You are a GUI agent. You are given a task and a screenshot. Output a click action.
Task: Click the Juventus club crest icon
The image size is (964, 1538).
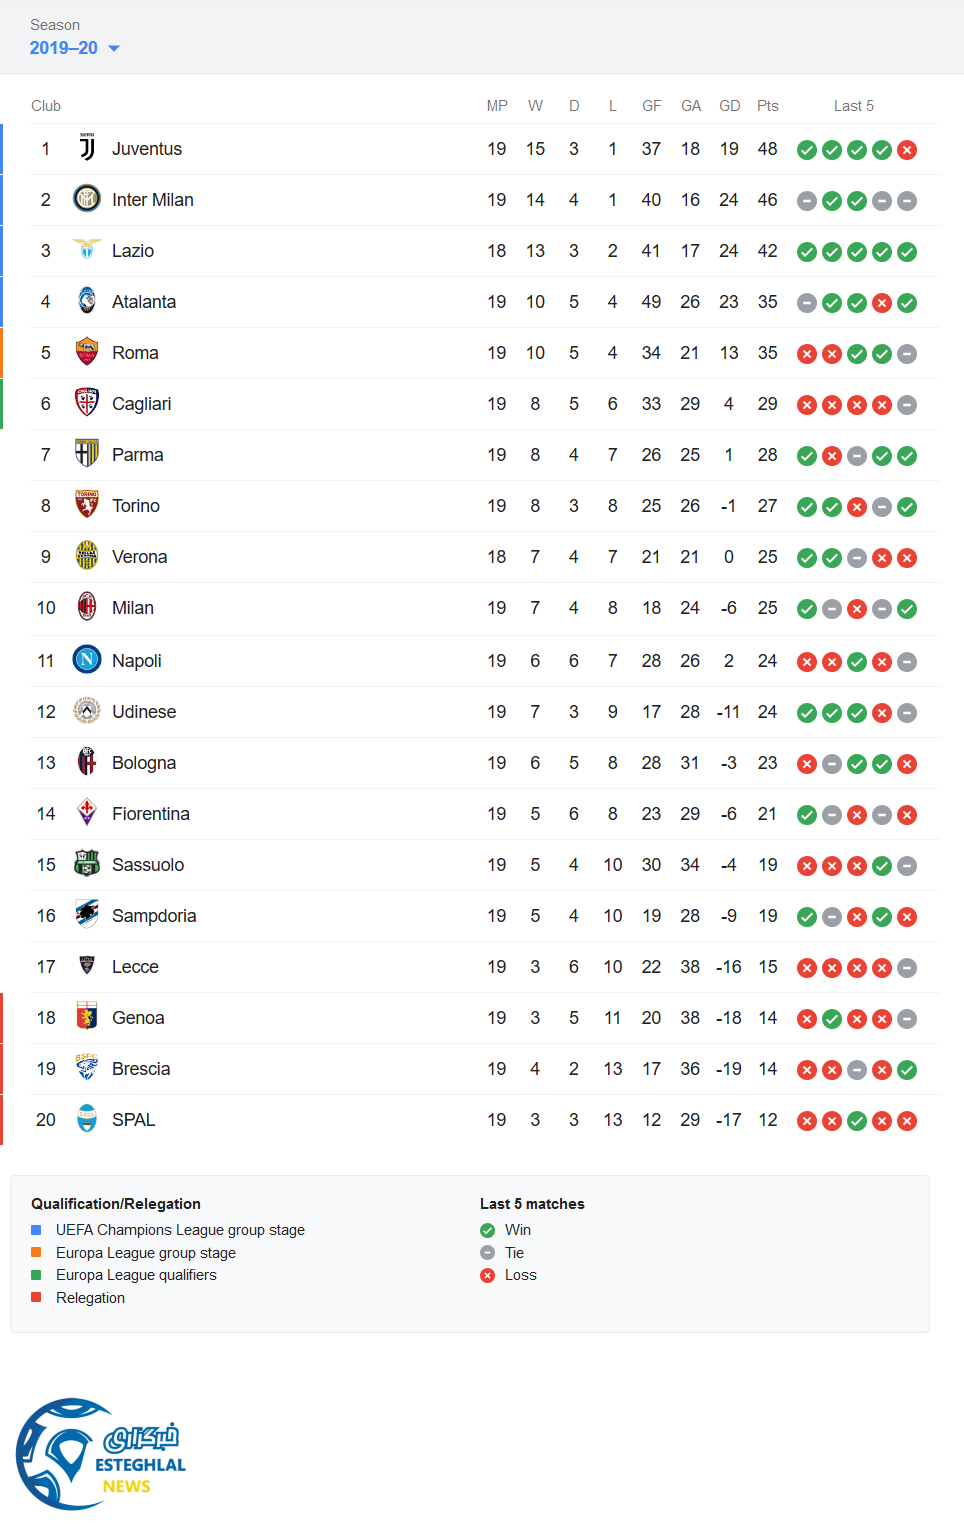point(87,149)
